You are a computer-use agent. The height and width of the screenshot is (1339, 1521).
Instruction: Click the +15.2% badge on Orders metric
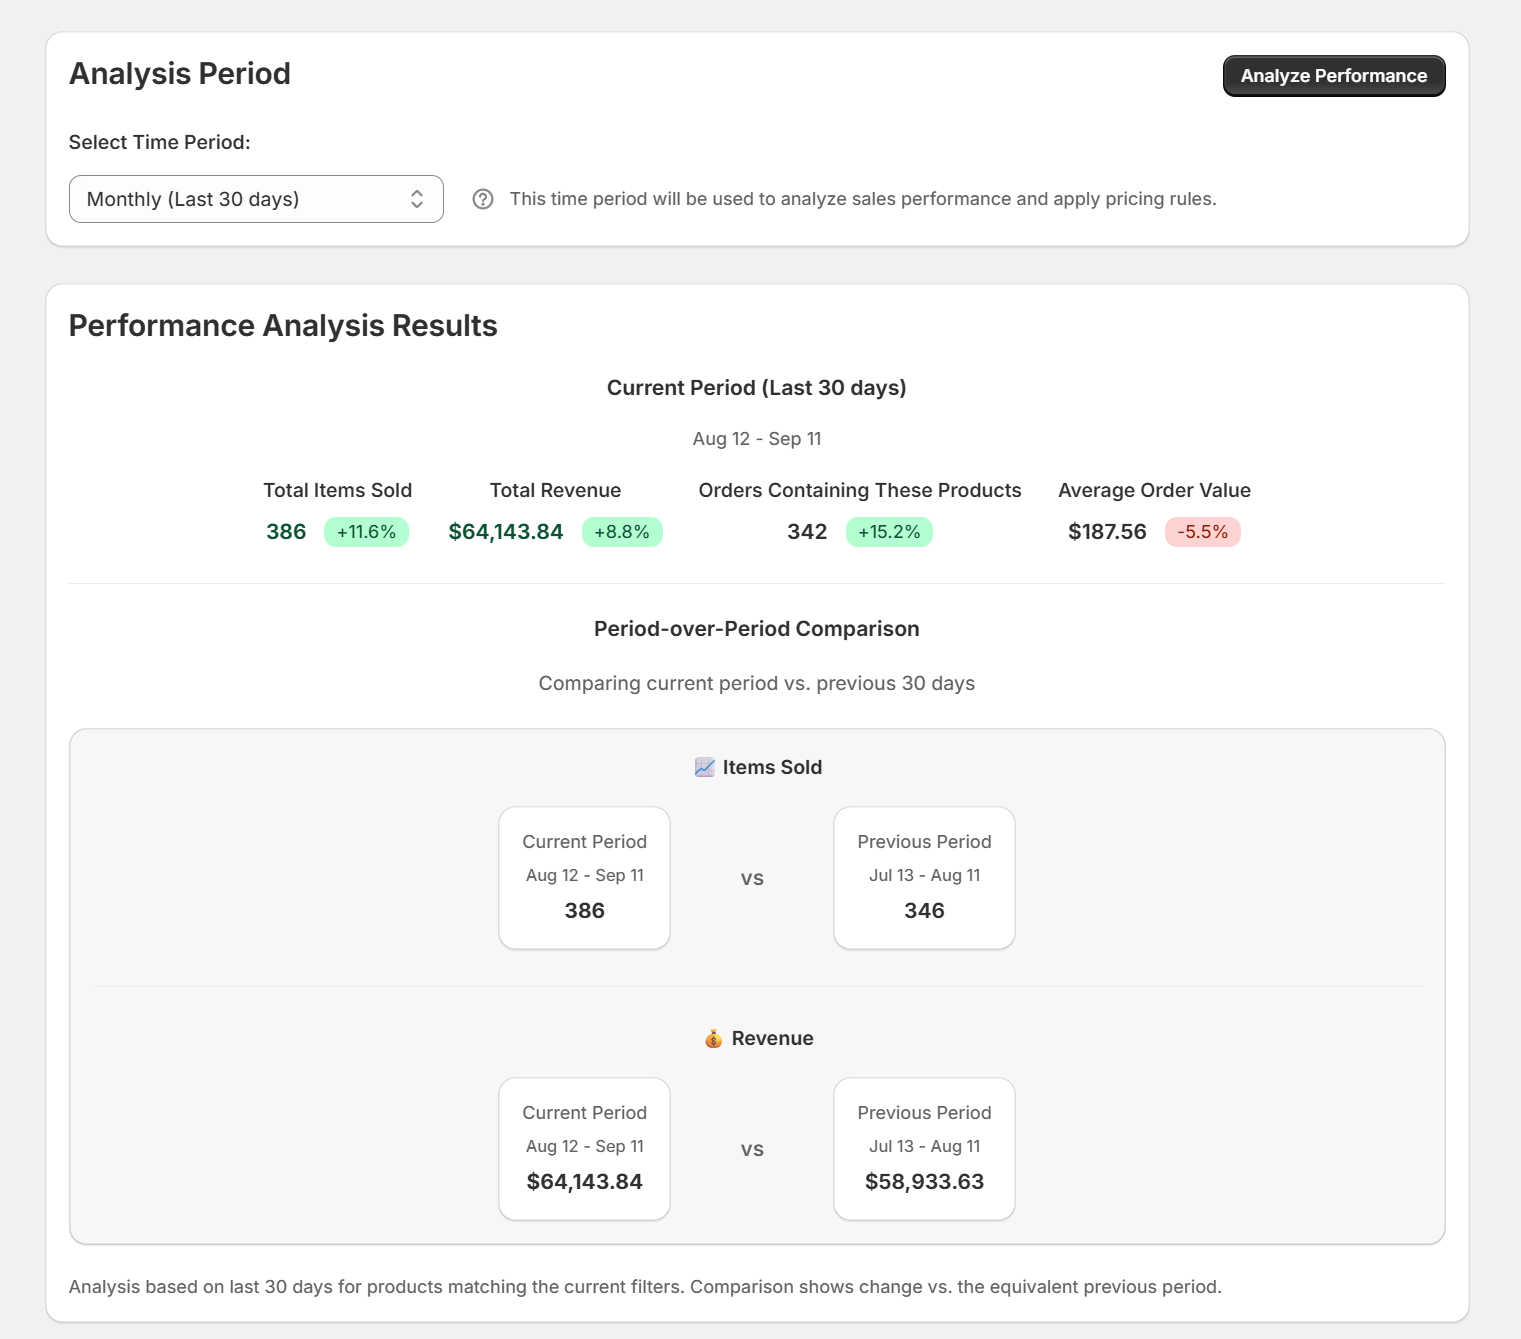tap(889, 532)
